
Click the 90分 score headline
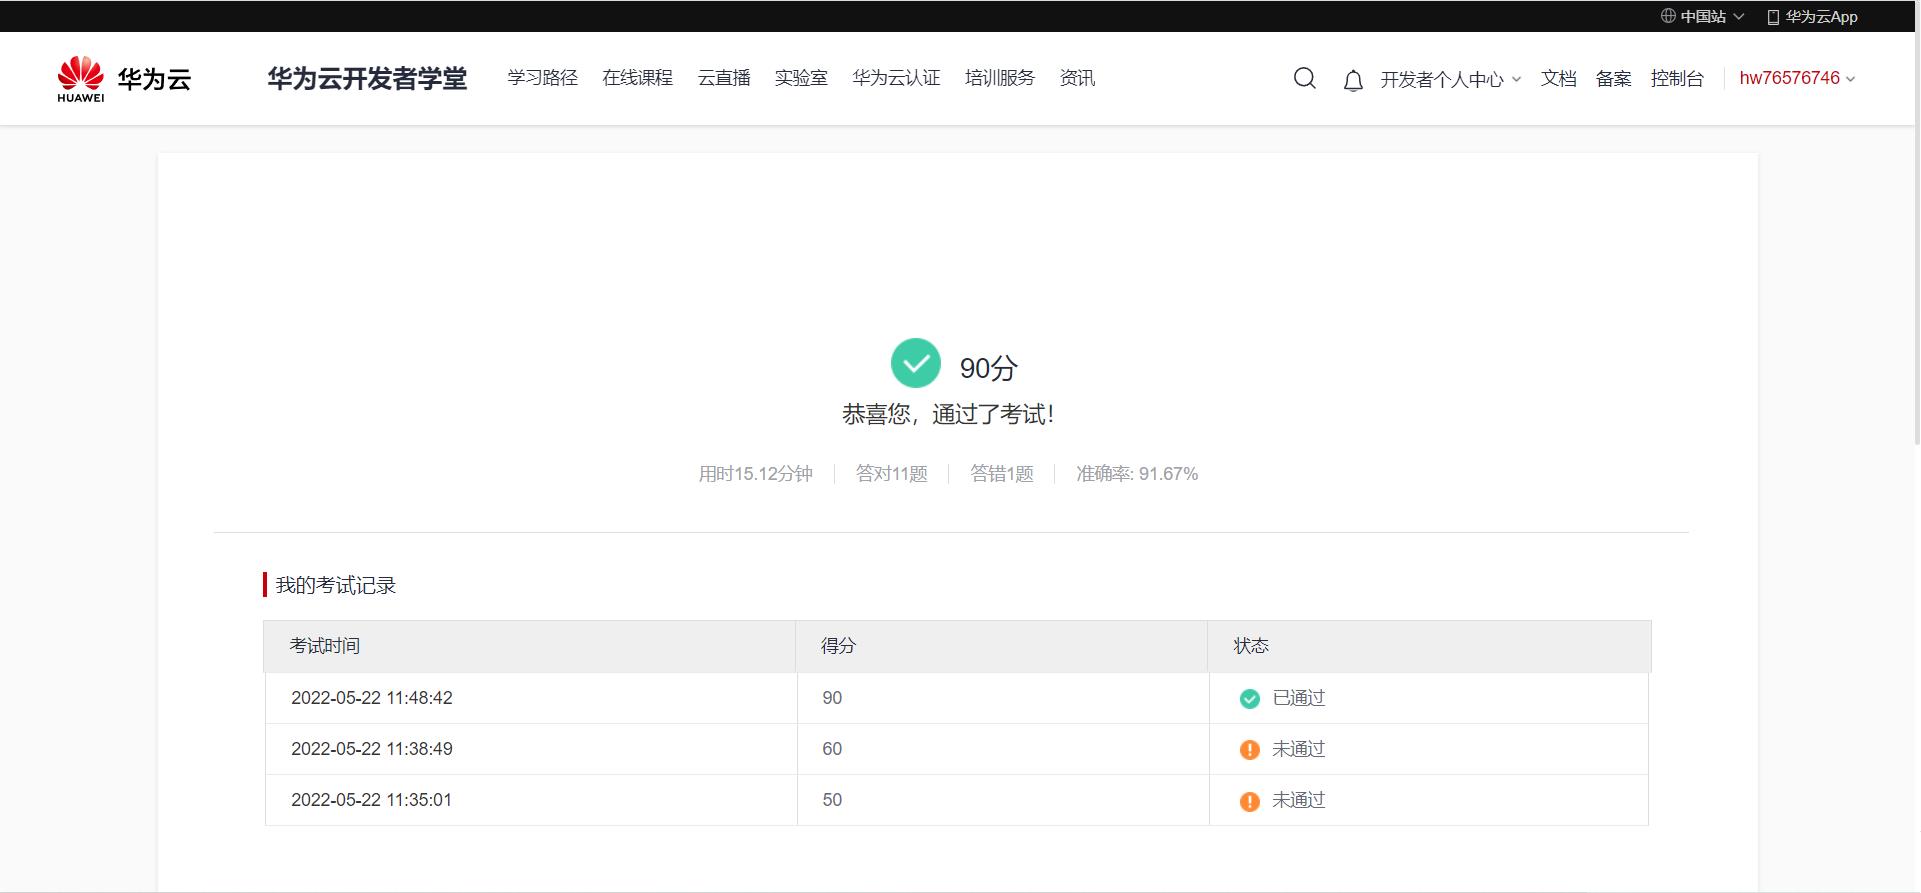click(x=988, y=368)
